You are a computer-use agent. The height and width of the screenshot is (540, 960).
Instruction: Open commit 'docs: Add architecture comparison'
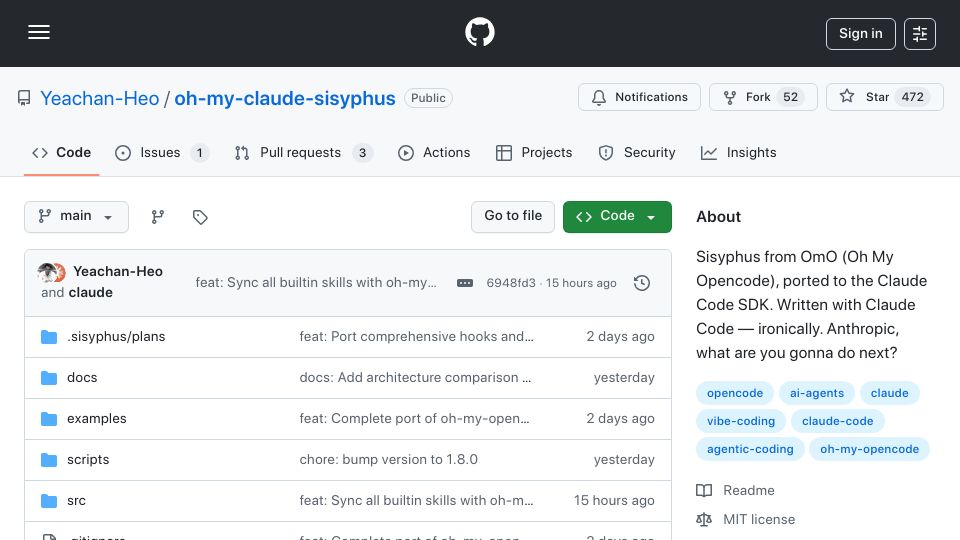coord(415,378)
